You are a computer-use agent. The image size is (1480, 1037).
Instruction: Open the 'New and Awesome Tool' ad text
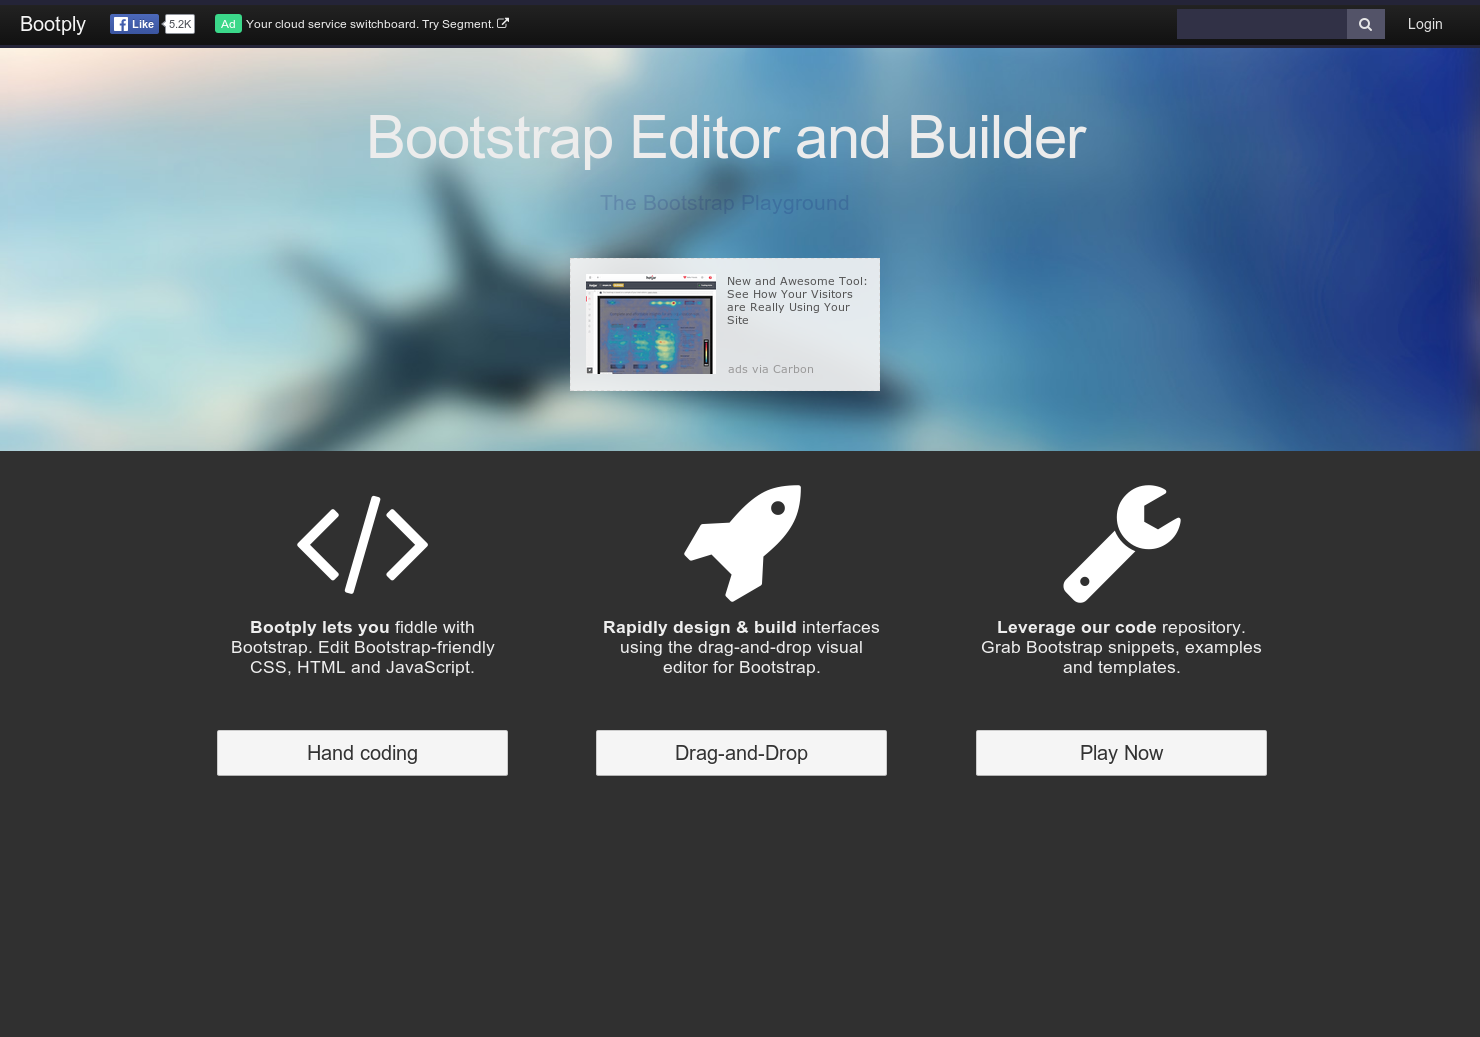click(x=797, y=301)
